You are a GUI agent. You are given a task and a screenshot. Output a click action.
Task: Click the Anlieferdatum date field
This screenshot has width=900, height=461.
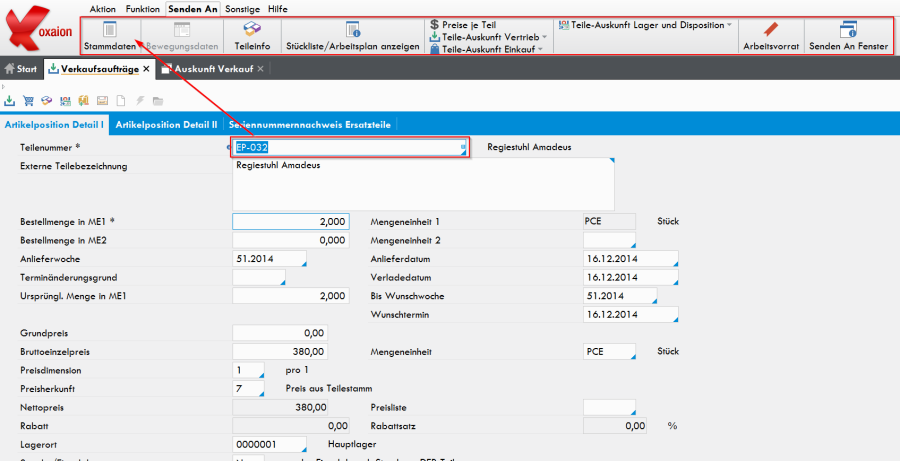pos(629,259)
